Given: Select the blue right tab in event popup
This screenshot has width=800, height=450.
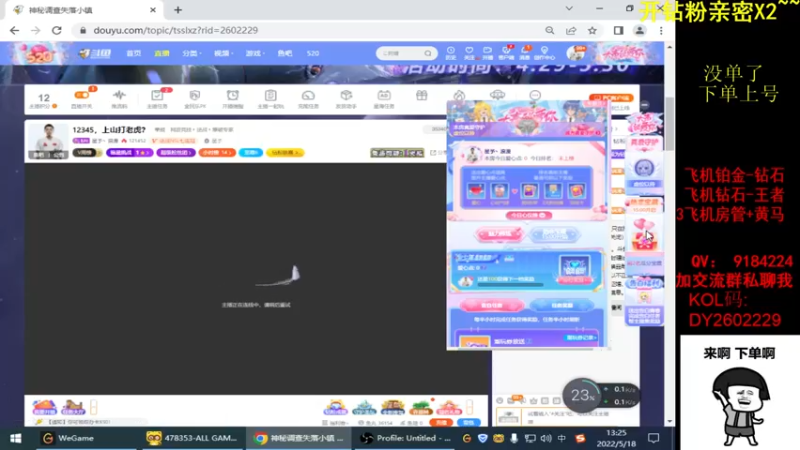Looking at the screenshot, I should pyautogui.click(x=562, y=305).
